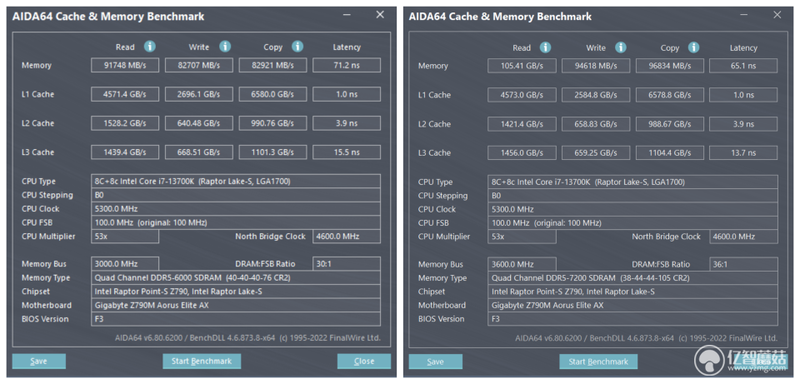The image size is (800, 384).
Task: Click Write info icon in right window
Action: [x=620, y=47]
